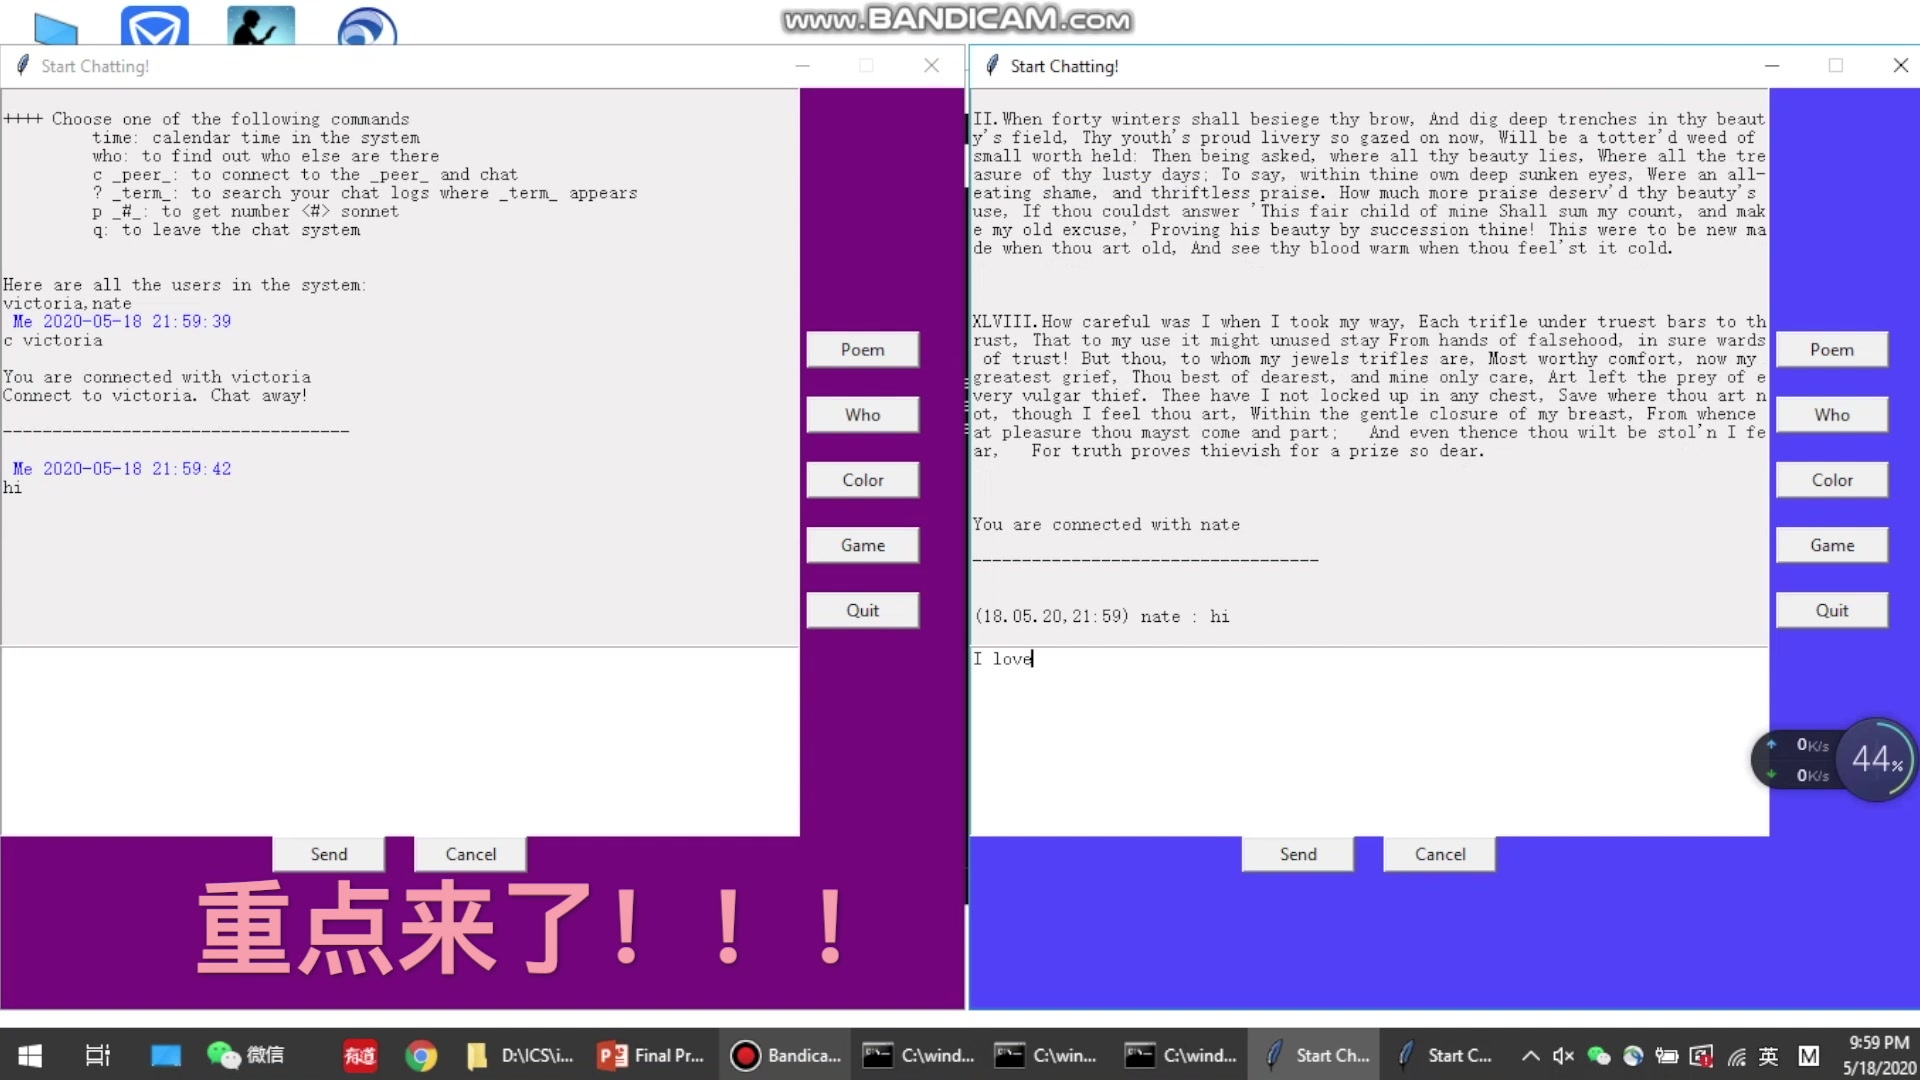Click M input method tray icon
This screenshot has width=1920, height=1080.
click(1808, 1055)
